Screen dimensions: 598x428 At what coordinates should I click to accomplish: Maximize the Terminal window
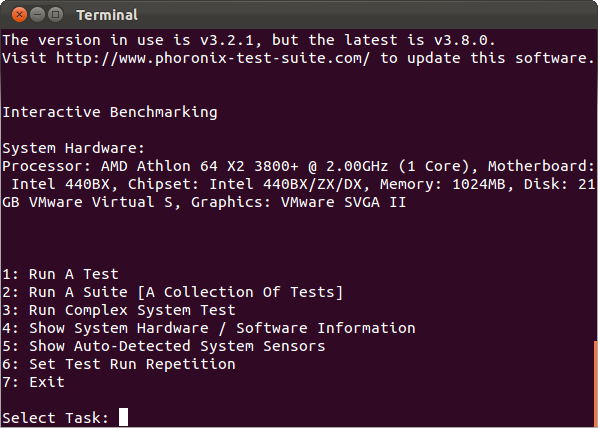56,15
